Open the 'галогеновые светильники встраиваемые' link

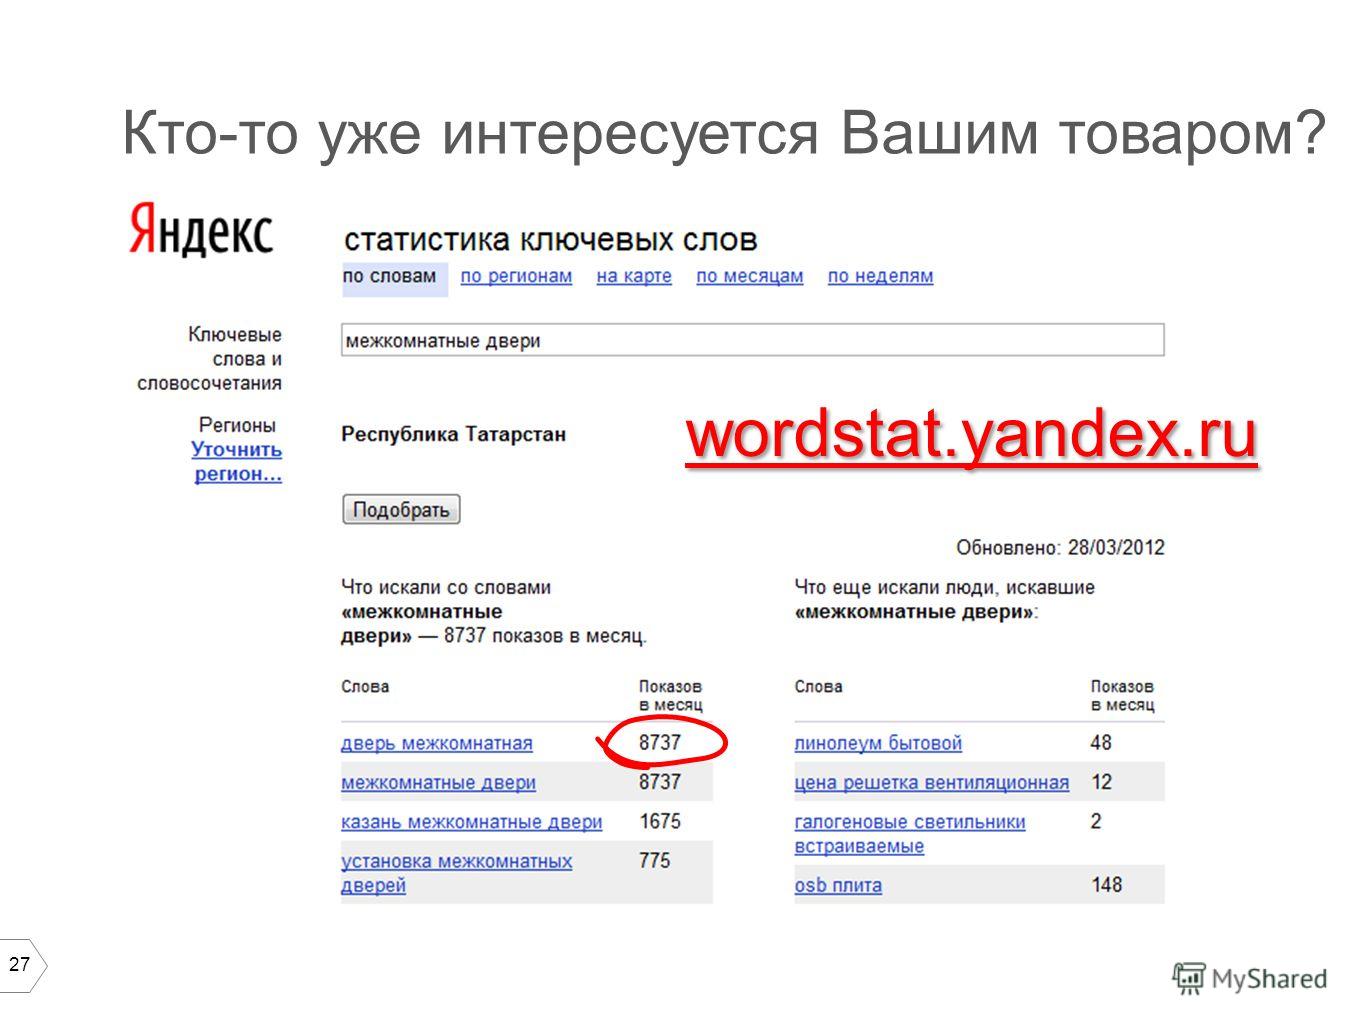point(910,834)
